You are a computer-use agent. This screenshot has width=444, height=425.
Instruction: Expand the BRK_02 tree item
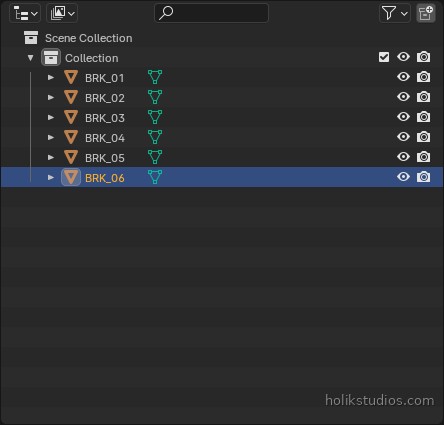point(51,97)
